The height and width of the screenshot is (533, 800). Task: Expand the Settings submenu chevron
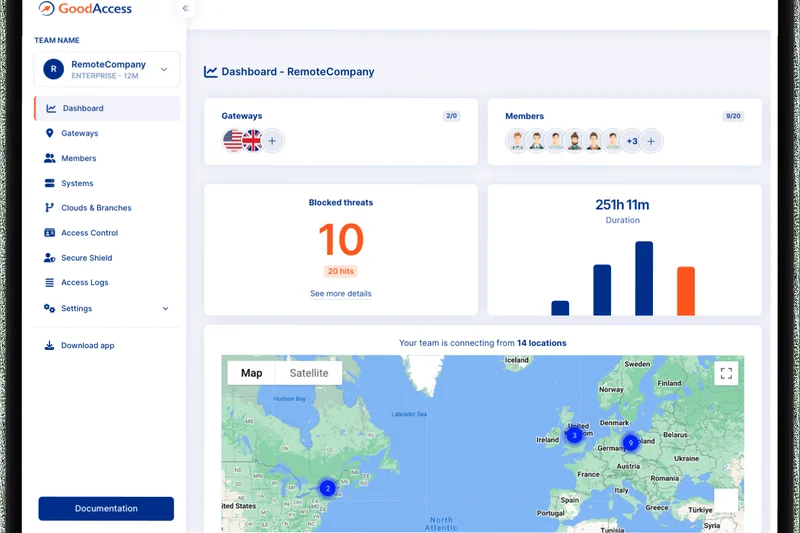click(x=166, y=309)
